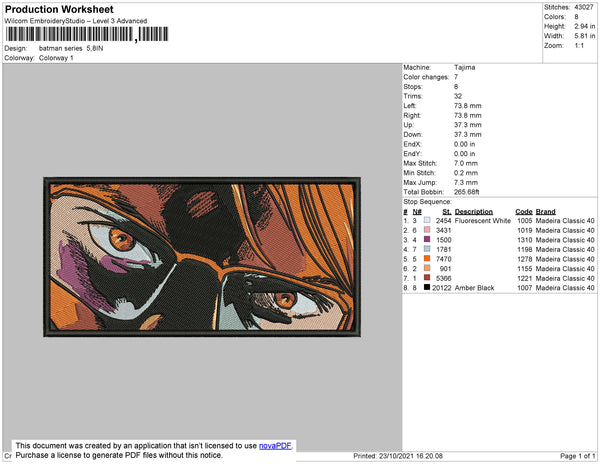Click the 'Fluorescent White' description text
The height and width of the screenshot is (464, 600).
pos(483,221)
